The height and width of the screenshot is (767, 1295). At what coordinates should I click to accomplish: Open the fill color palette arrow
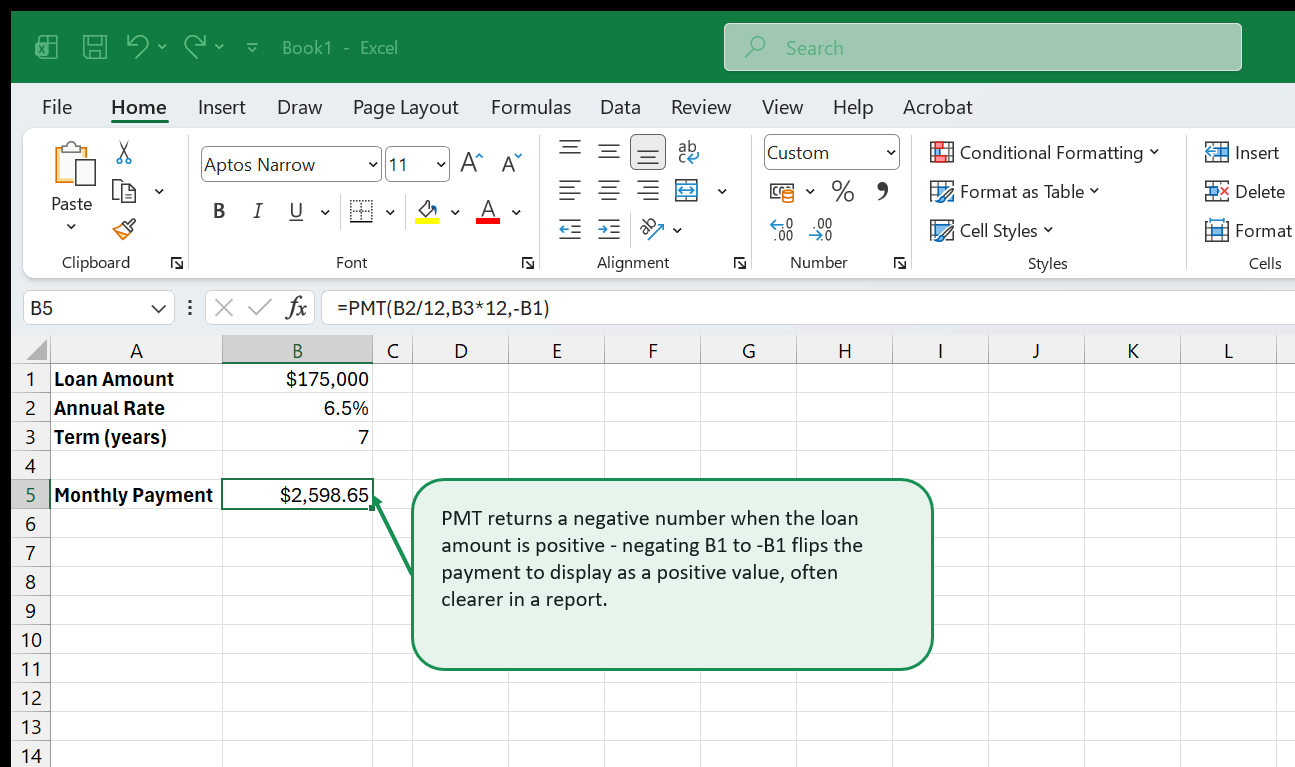coord(455,212)
